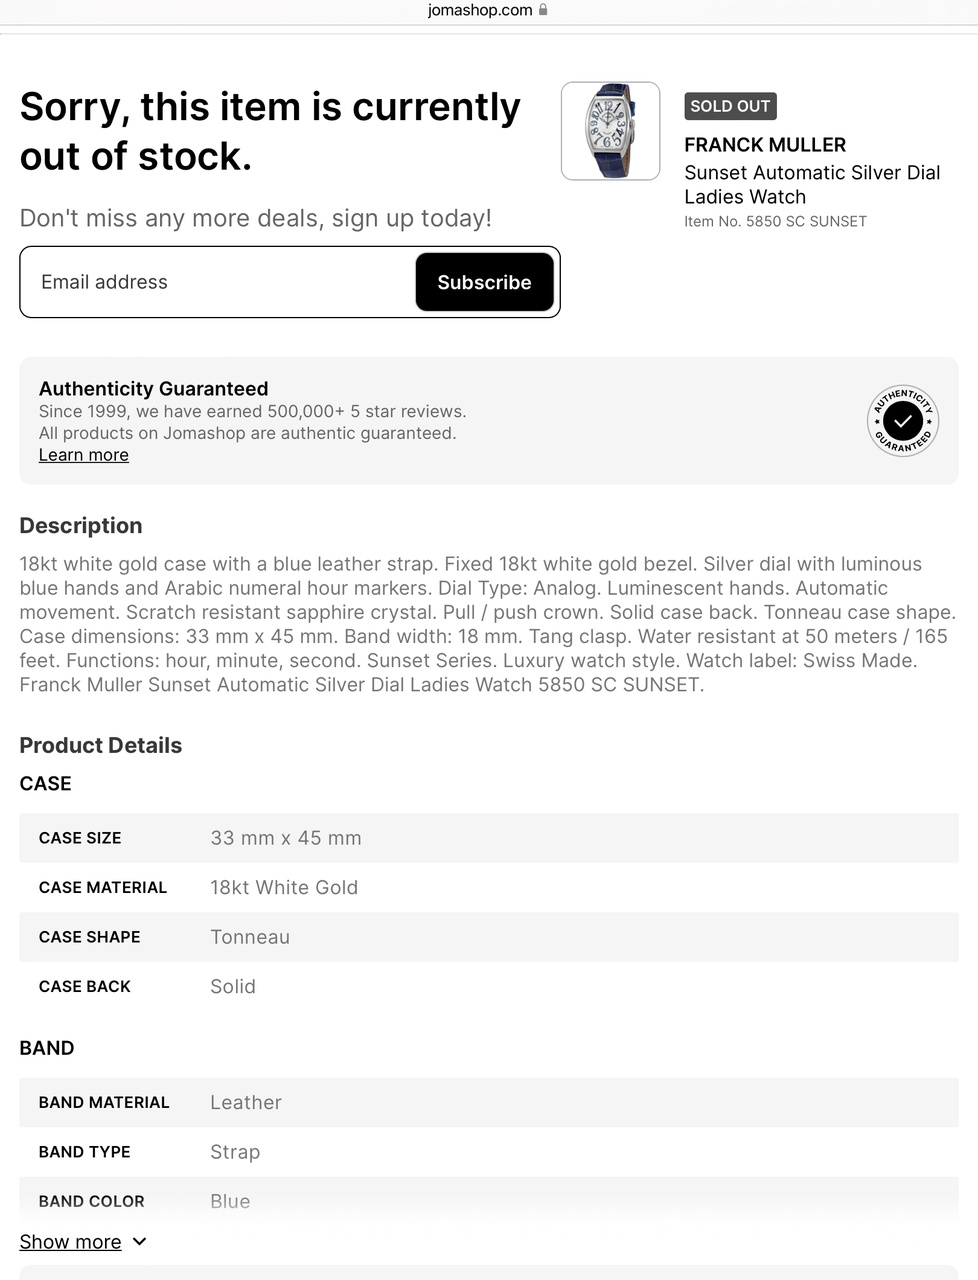
Task: Click the lock icon in the address bar
Action: (x=543, y=10)
